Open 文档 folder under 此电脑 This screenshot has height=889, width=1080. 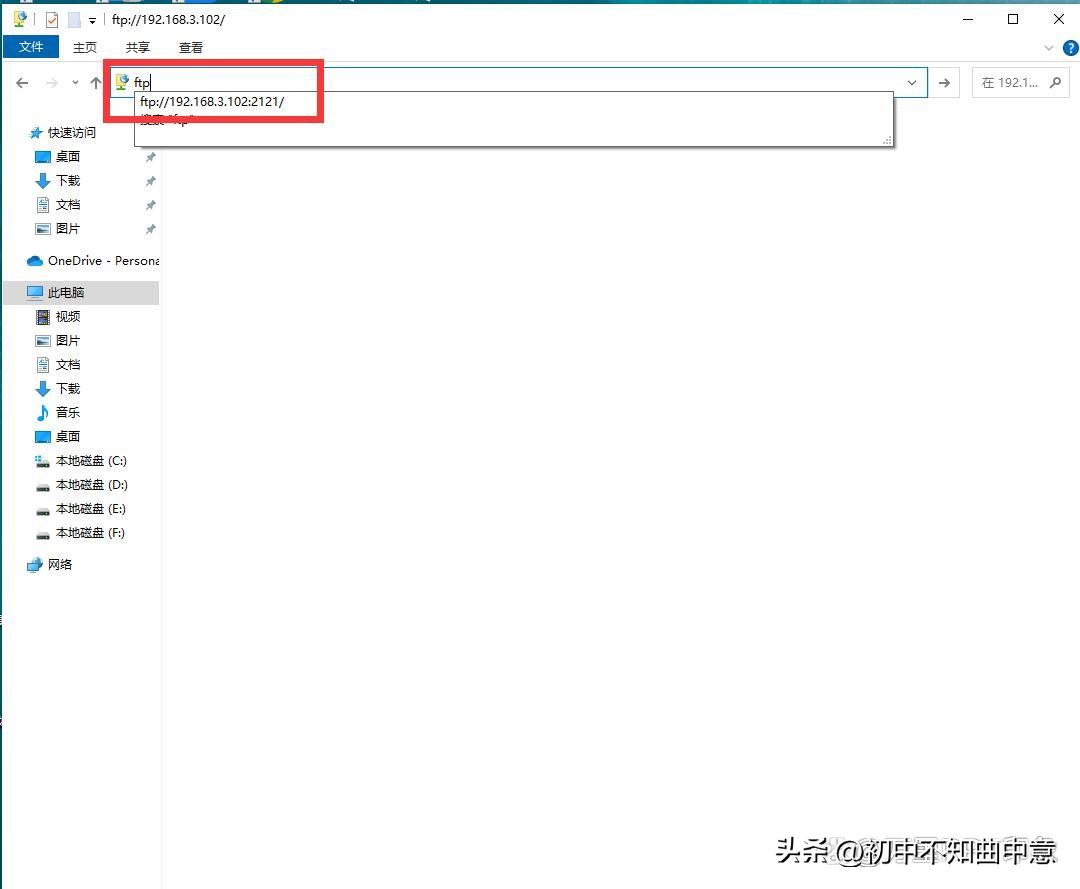tap(68, 364)
